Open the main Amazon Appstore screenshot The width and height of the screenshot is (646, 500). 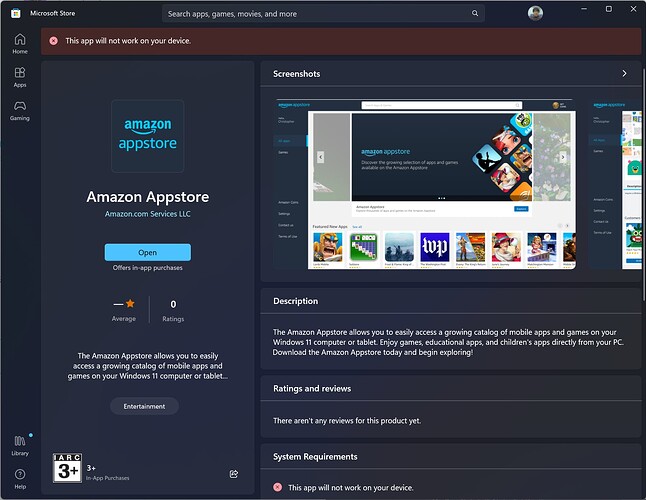pyautogui.click(x=425, y=184)
